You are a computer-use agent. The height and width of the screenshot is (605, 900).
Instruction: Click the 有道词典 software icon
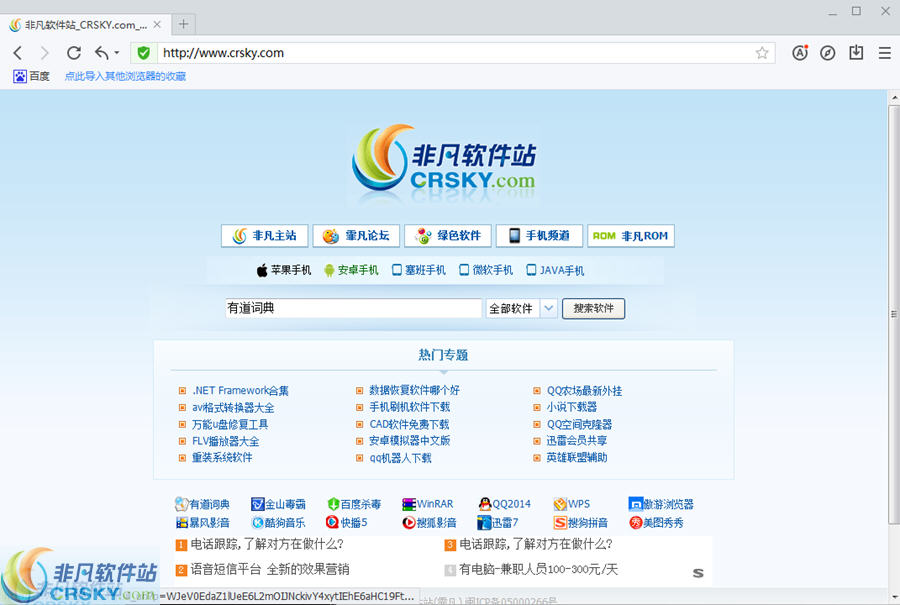click(182, 504)
